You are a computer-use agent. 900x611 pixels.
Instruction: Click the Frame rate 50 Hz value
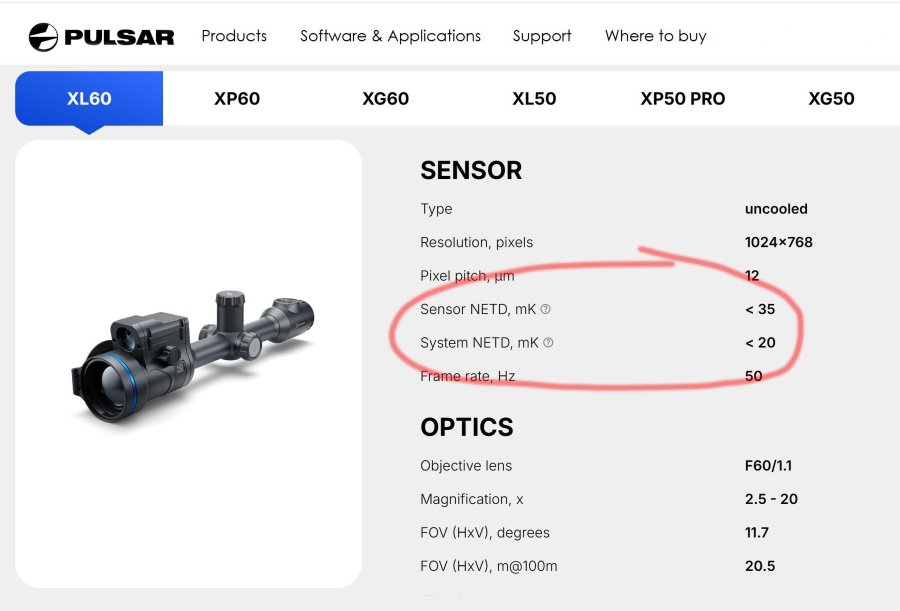753,376
